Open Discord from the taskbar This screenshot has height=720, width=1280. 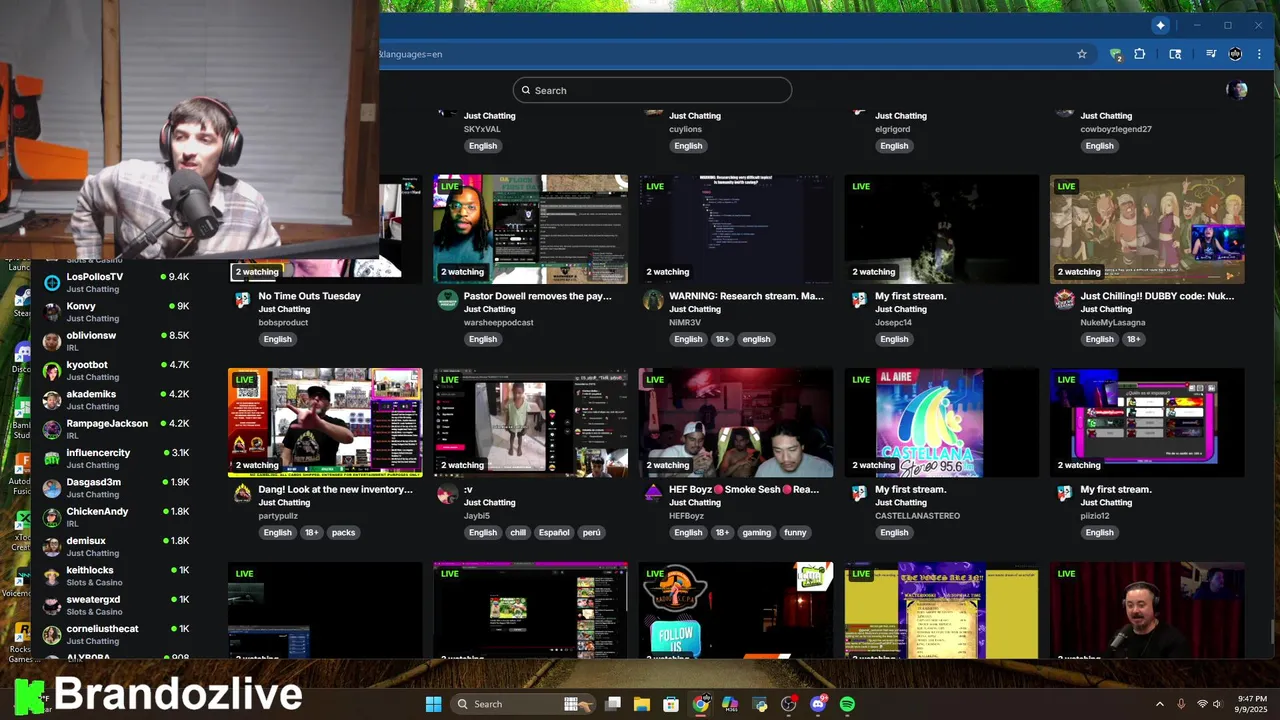(818, 704)
